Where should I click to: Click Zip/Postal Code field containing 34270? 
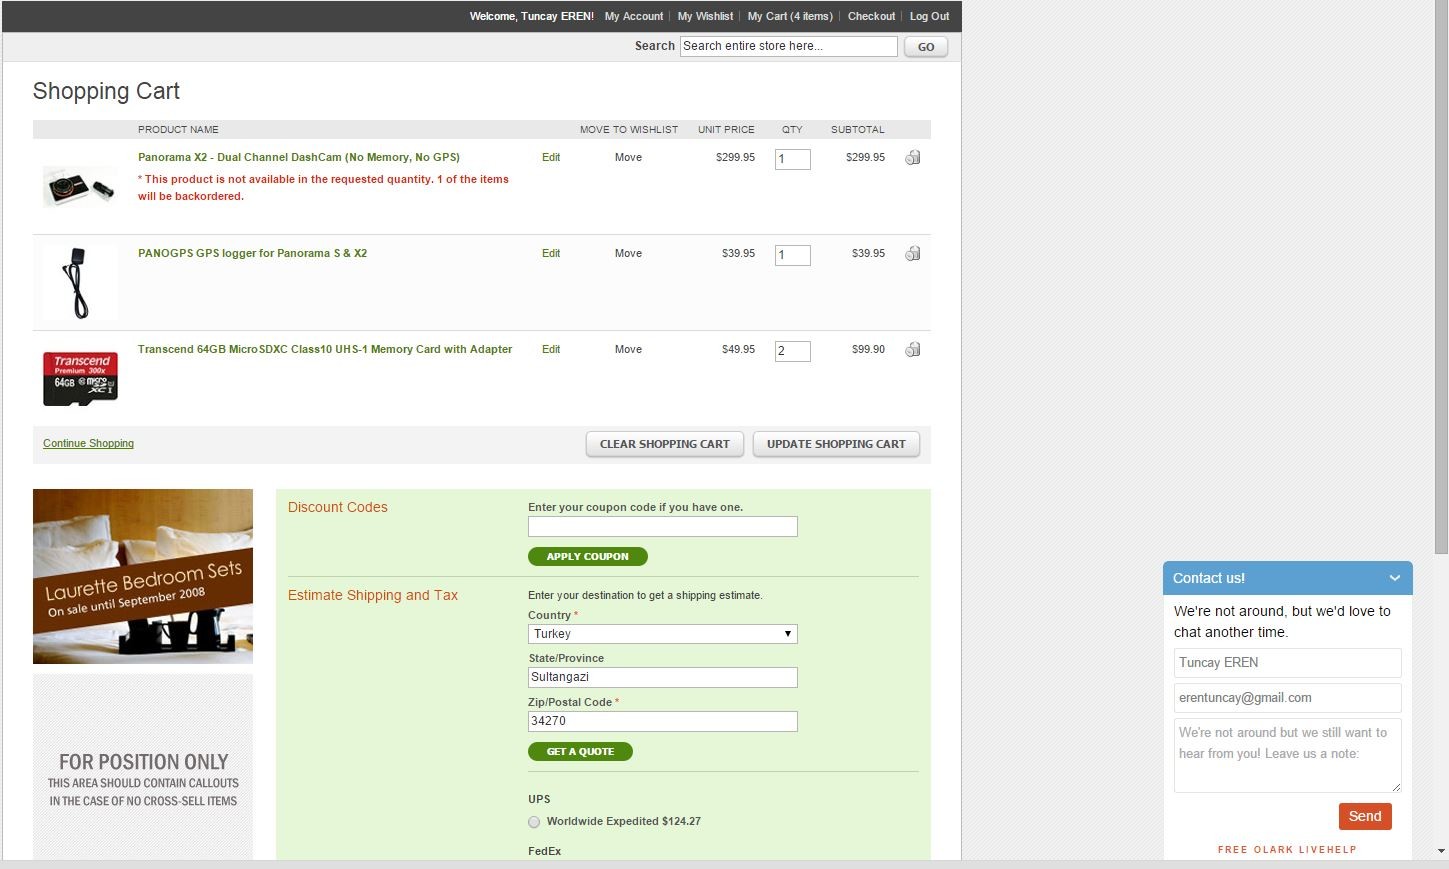point(662,721)
